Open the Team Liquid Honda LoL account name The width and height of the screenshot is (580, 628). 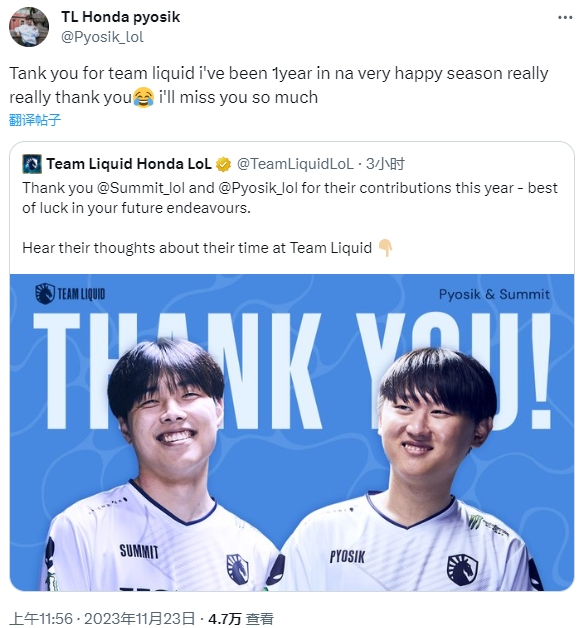pos(129,164)
